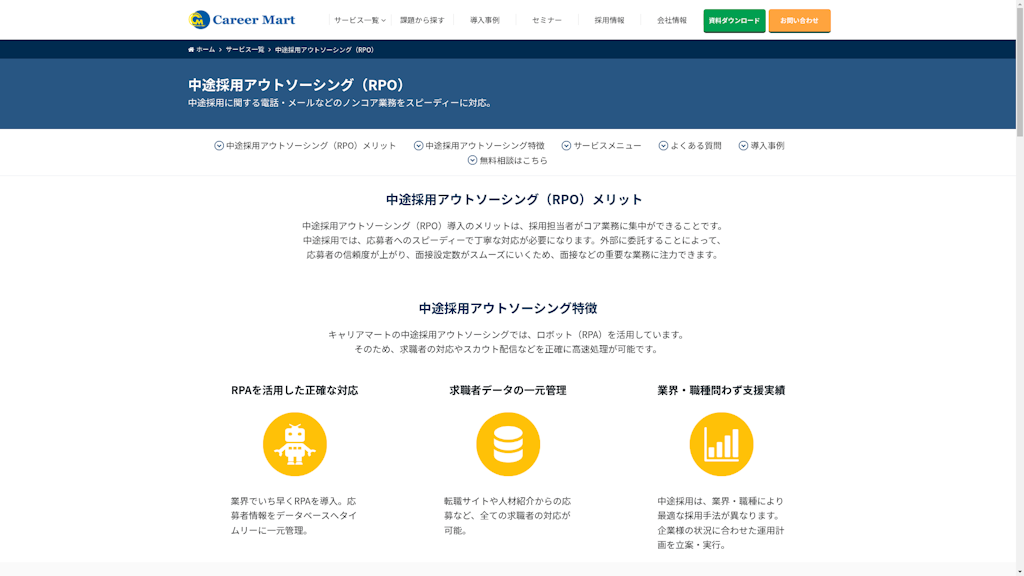Jump to 中途採用アウトソーシング（RPO）メリット section
1024x576 pixels.
310,146
